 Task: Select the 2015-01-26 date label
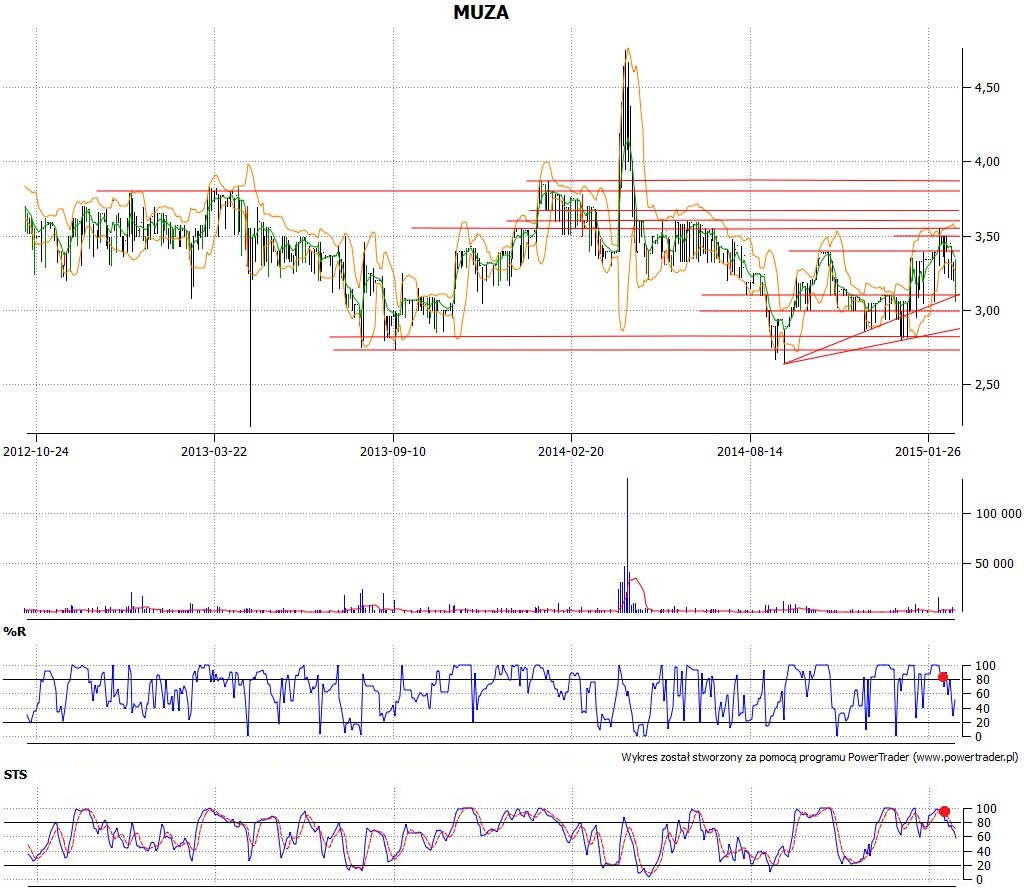point(927,451)
